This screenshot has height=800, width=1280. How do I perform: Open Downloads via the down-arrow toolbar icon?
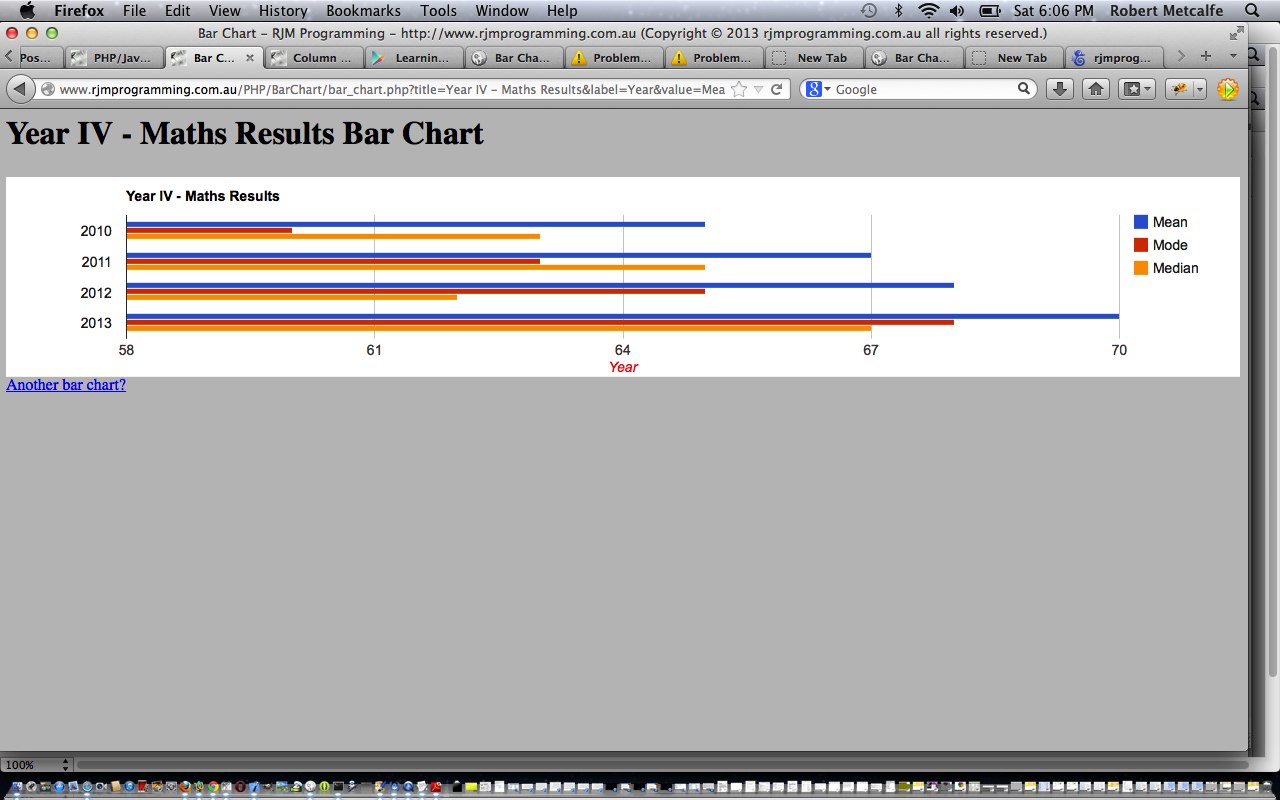1060,89
